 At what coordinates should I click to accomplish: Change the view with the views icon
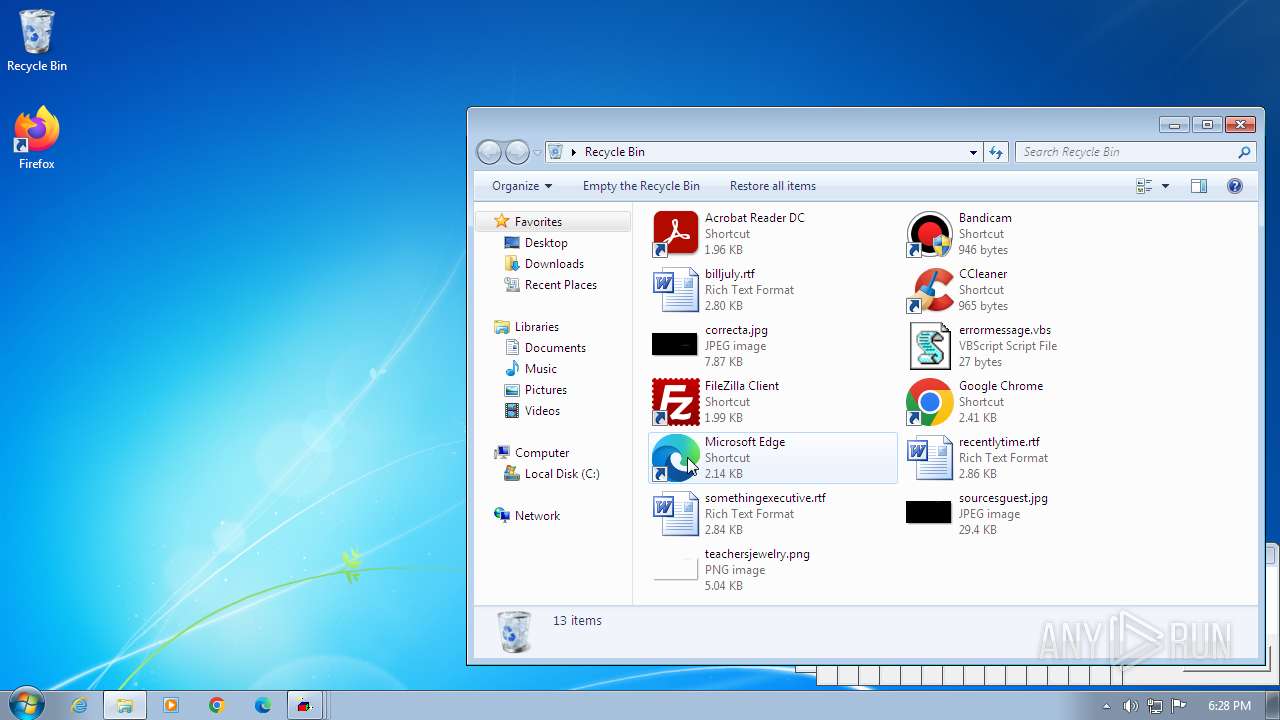click(x=1144, y=186)
